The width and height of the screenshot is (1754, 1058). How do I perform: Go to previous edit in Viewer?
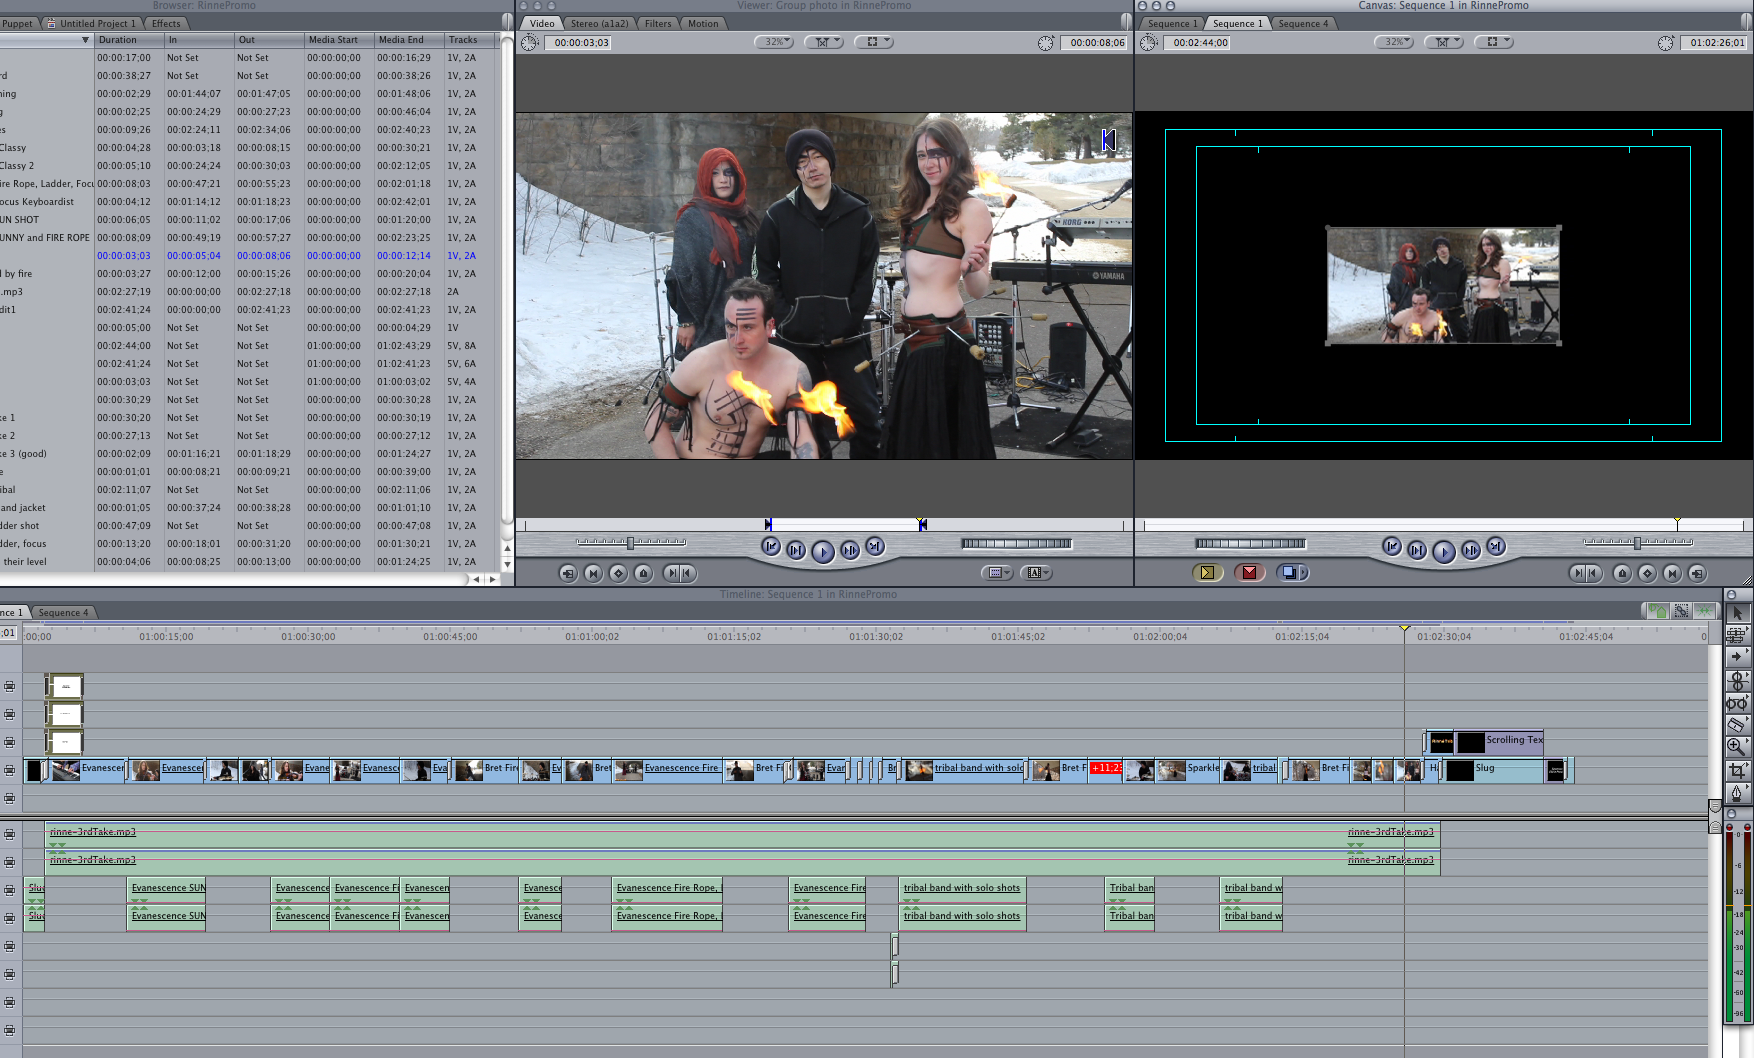(x=770, y=547)
